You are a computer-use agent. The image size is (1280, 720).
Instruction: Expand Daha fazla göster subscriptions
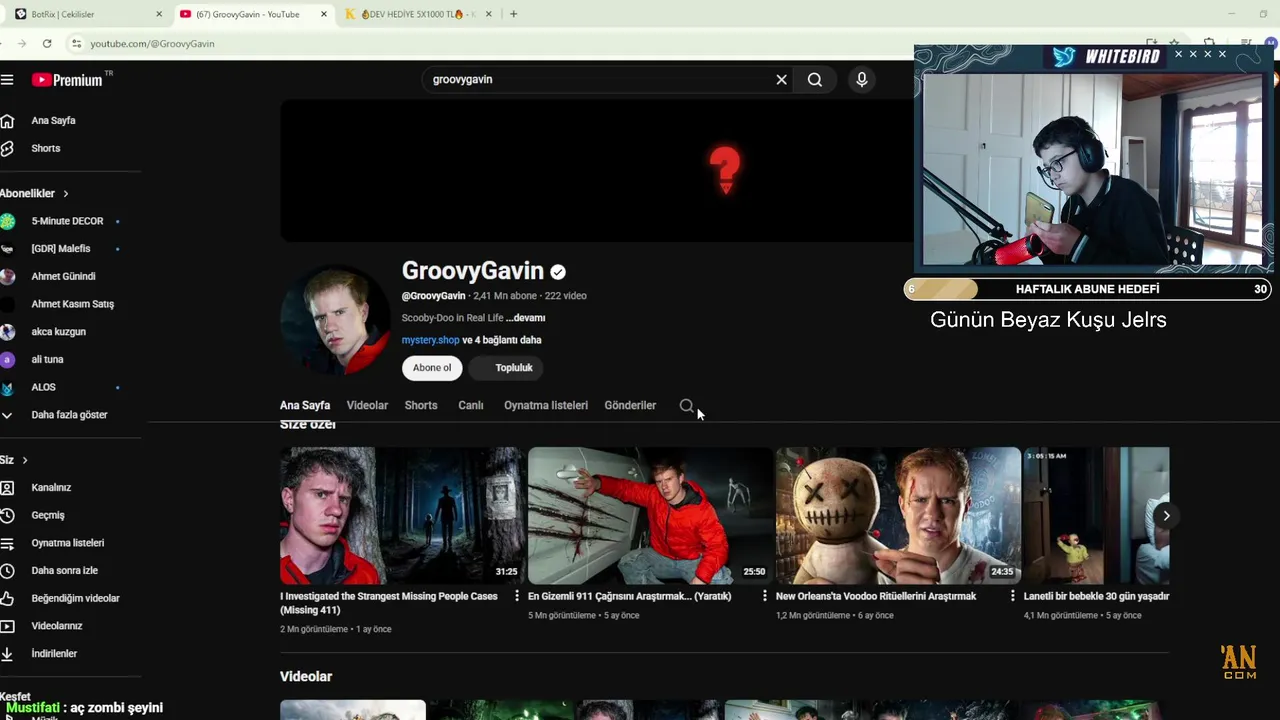[x=68, y=415]
